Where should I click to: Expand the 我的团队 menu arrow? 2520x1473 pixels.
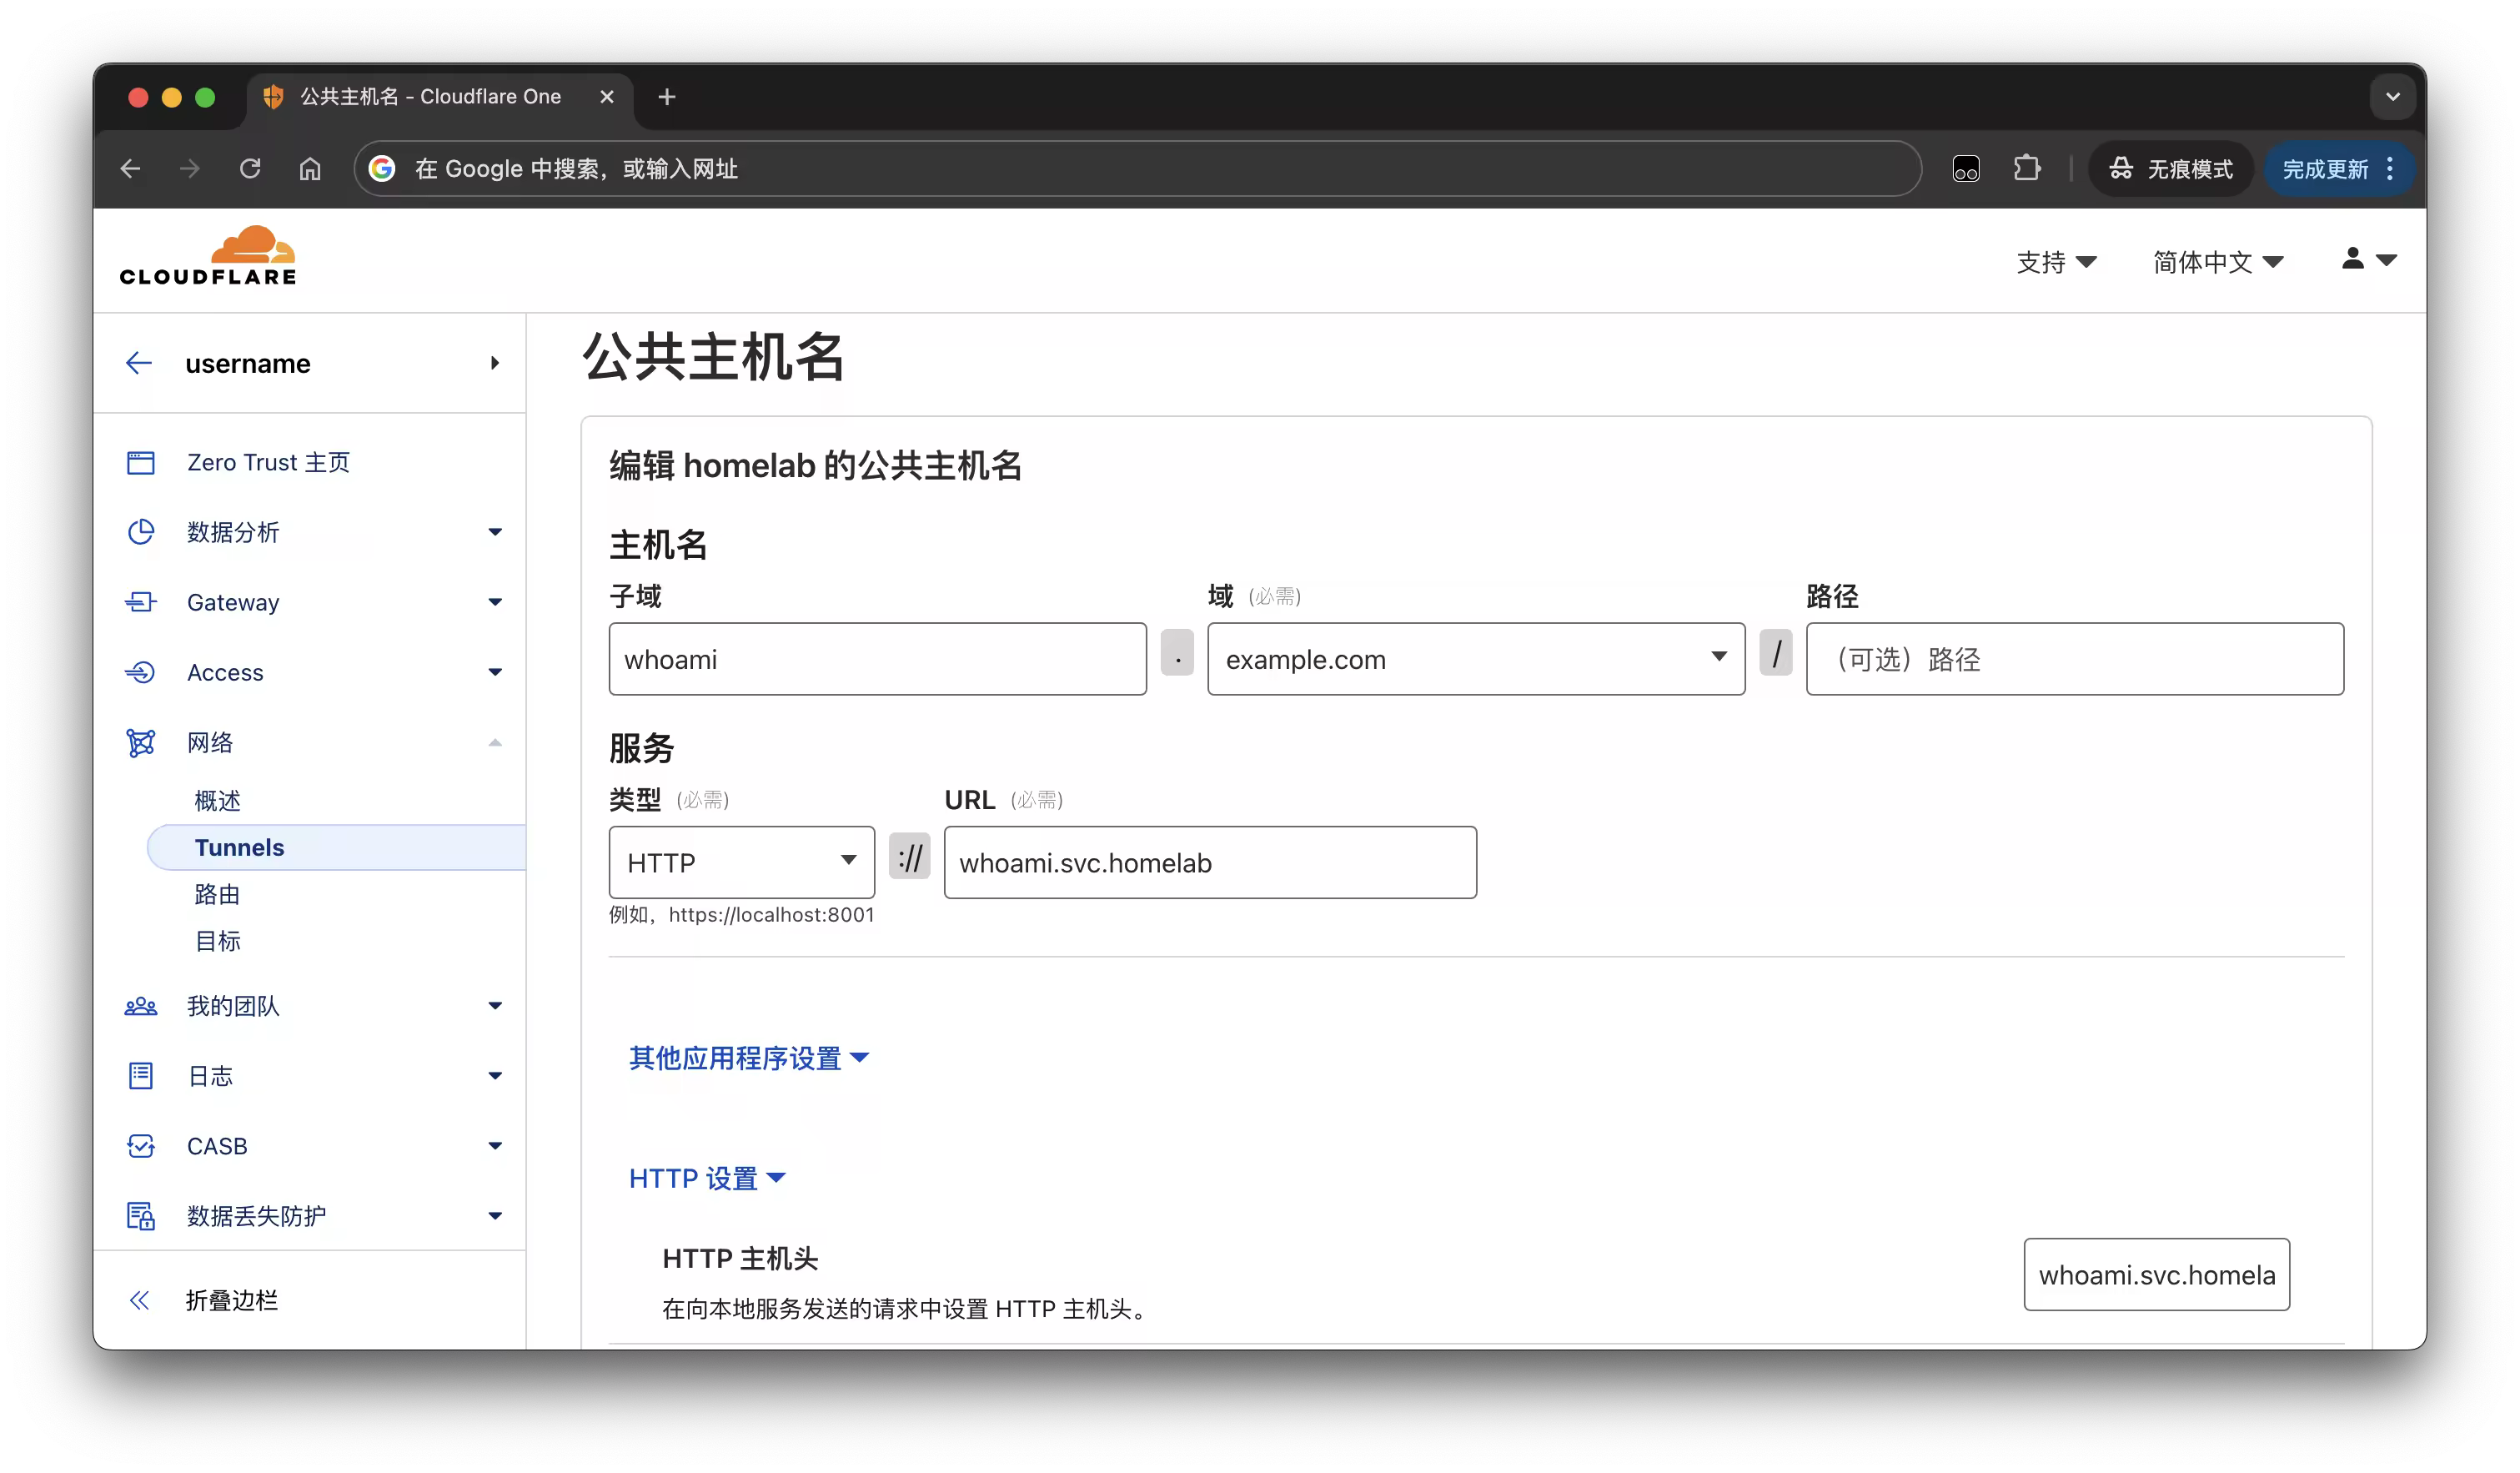click(495, 1006)
